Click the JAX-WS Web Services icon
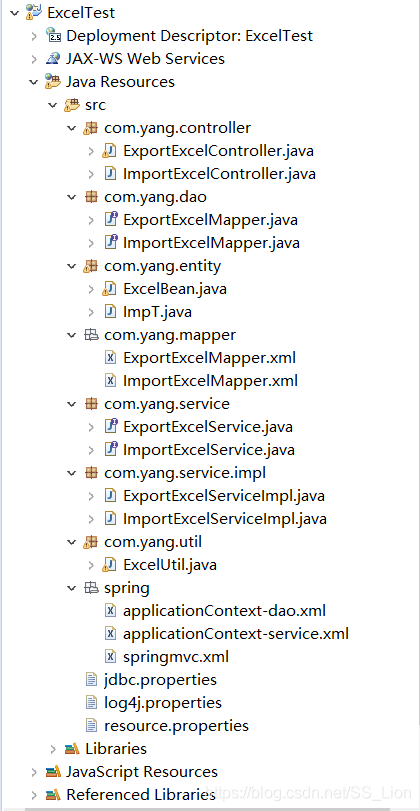 [53, 58]
